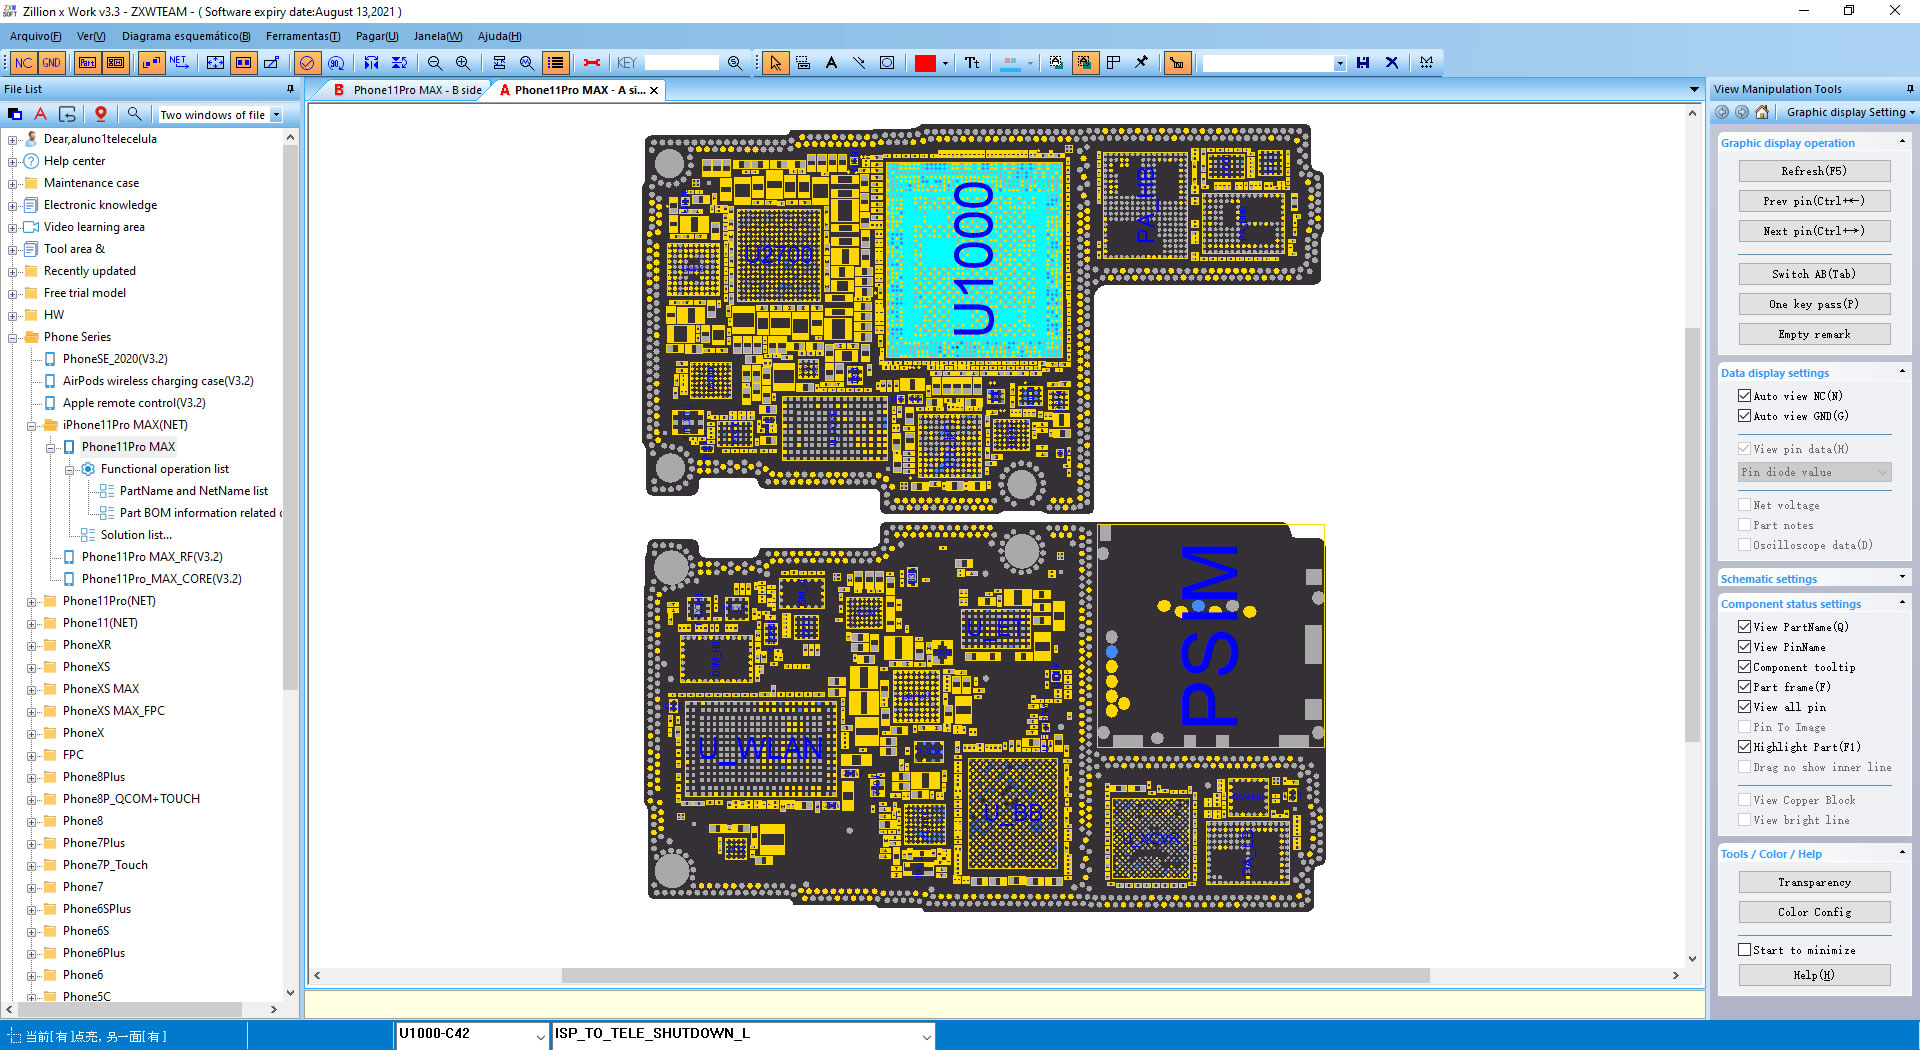Toggle the Part name toolbar icon
Screen dimensions: 1920x1050
pyautogui.click(x=87, y=63)
